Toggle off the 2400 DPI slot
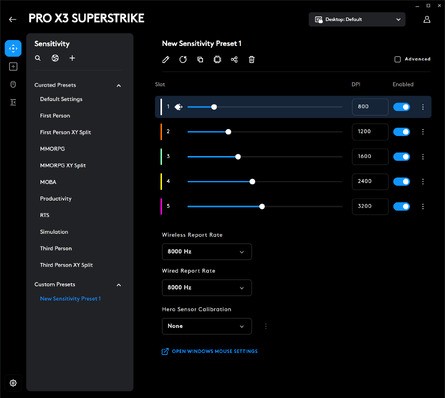This screenshot has height=398, width=445. tap(401, 182)
